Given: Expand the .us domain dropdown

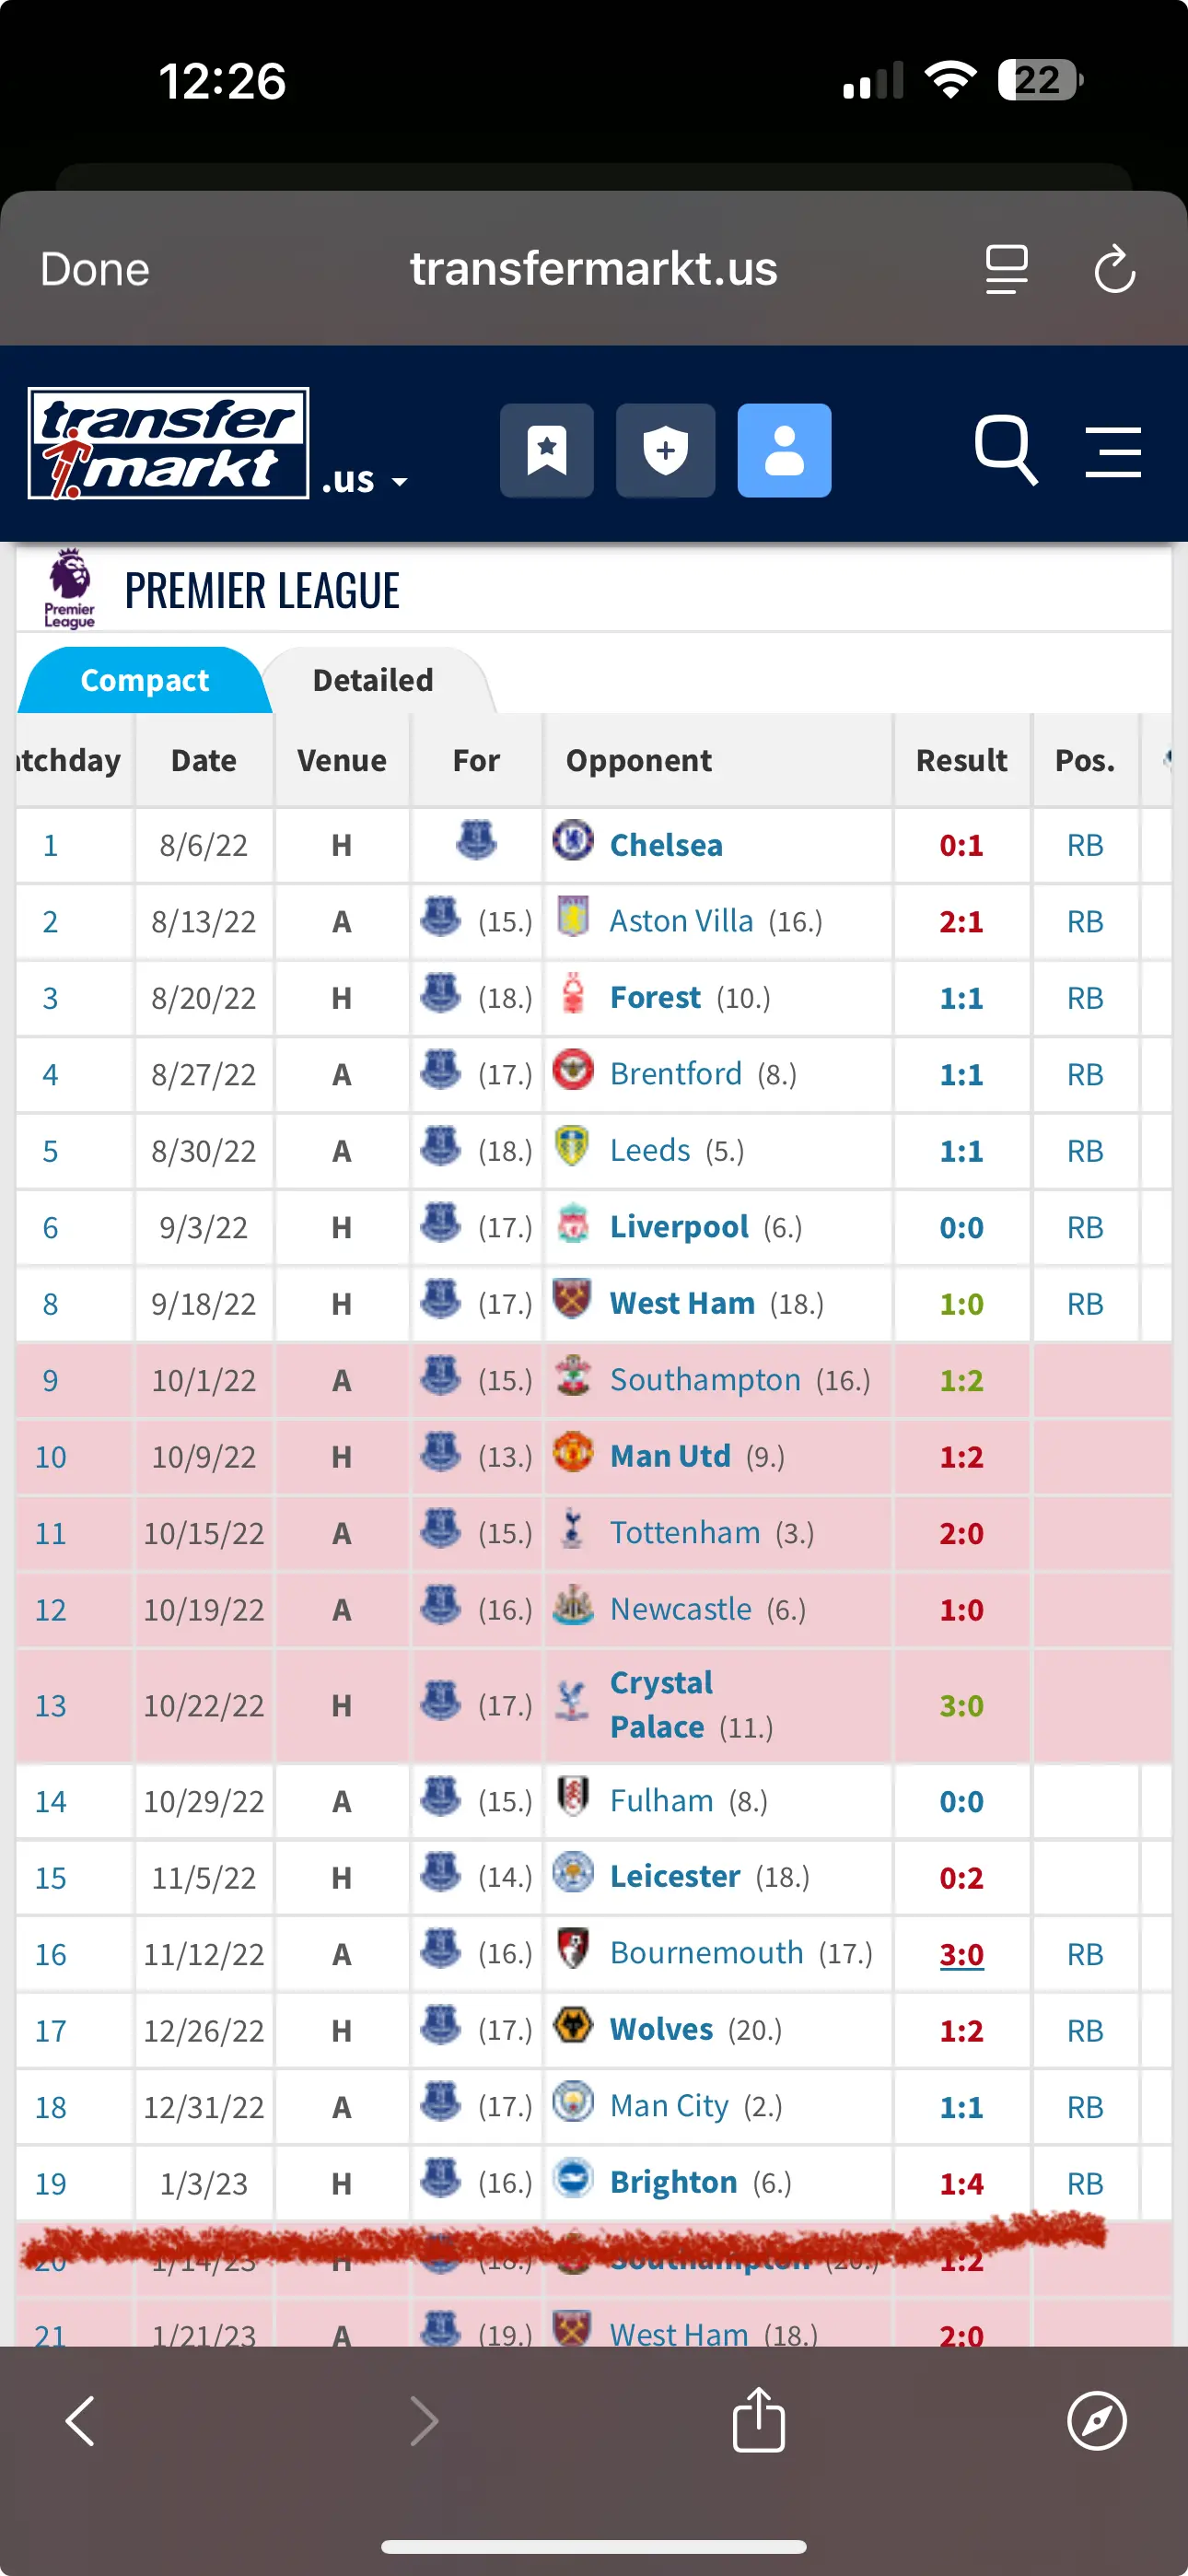Looking at the screenshot, I should [x=365, y=481].
